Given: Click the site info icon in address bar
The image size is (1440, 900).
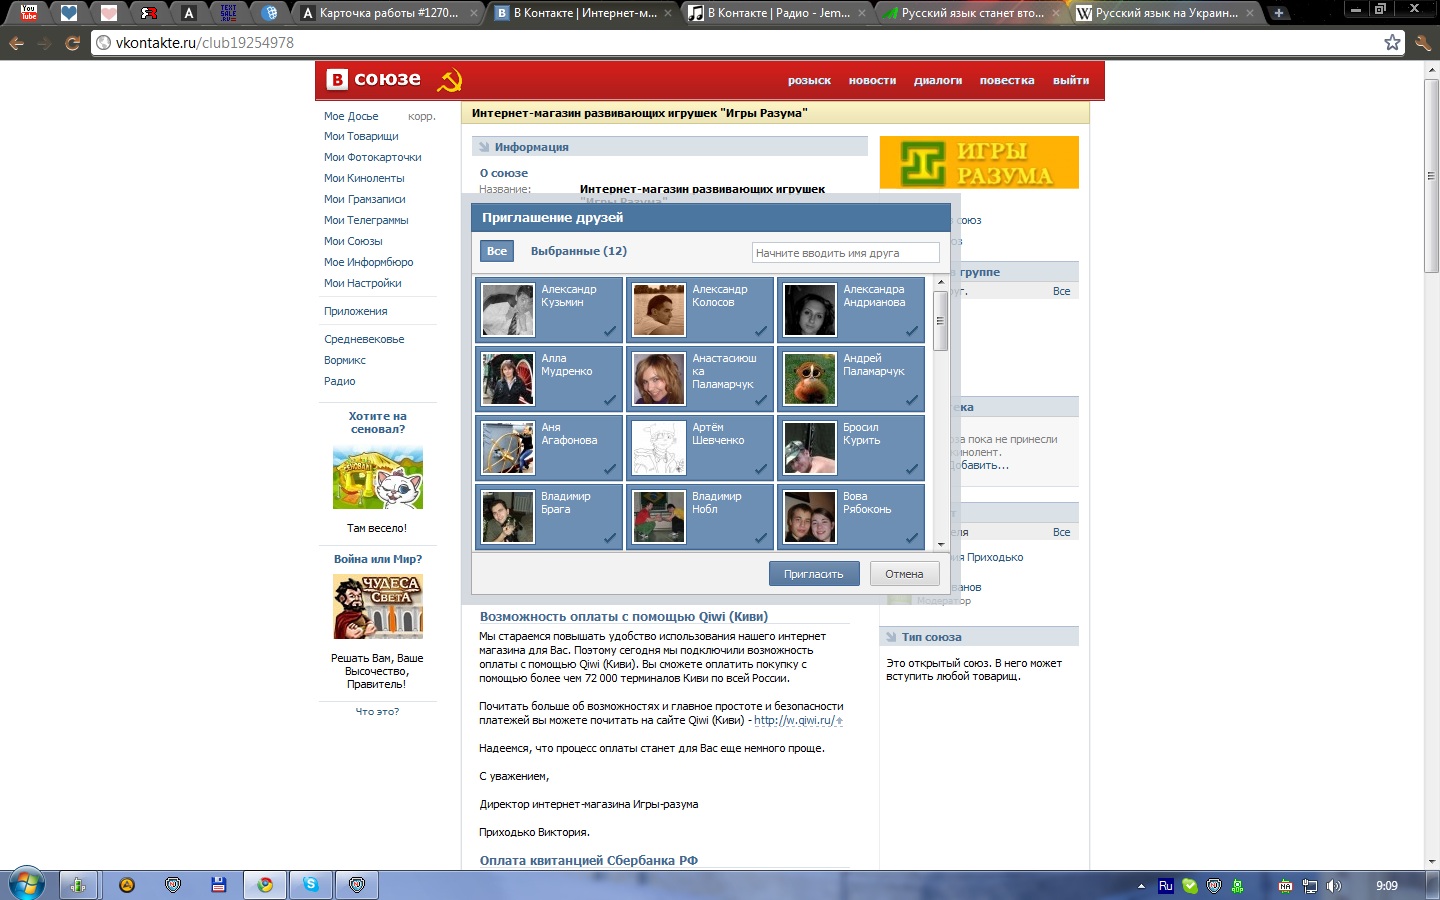Looking at the screenshot, I should [103, 43].
